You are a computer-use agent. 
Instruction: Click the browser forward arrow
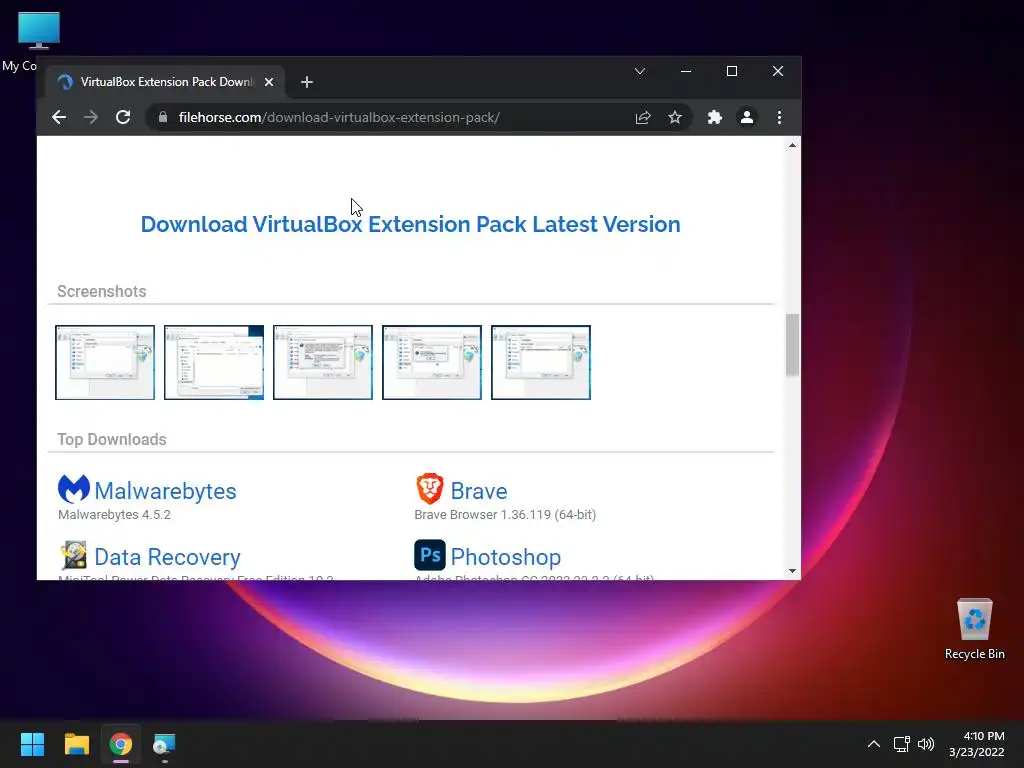pos(91,118)
